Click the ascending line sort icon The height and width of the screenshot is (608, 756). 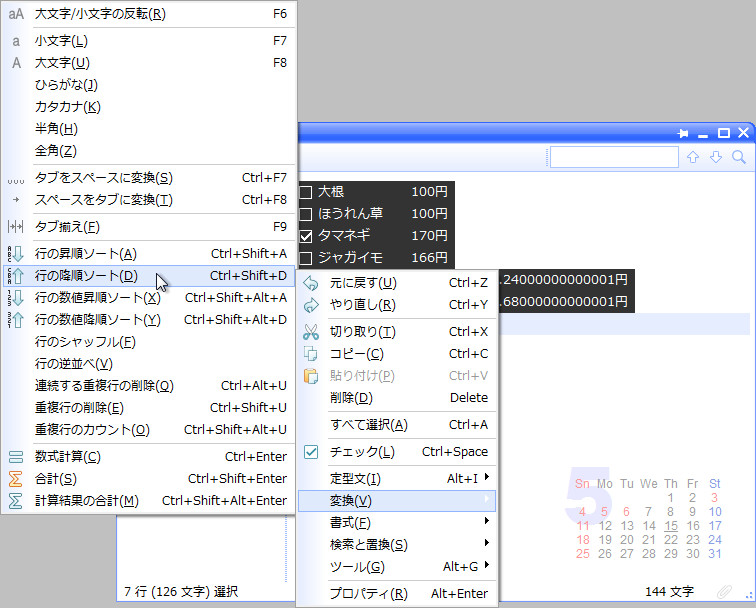pos(16,254)
